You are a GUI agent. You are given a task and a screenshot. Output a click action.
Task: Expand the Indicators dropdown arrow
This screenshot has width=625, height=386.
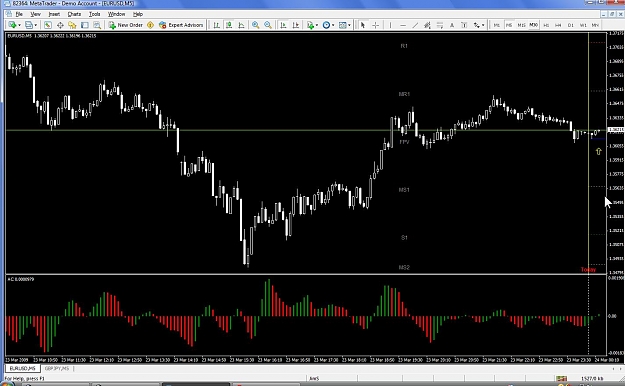pyautogui.click(x=317, y=25)
